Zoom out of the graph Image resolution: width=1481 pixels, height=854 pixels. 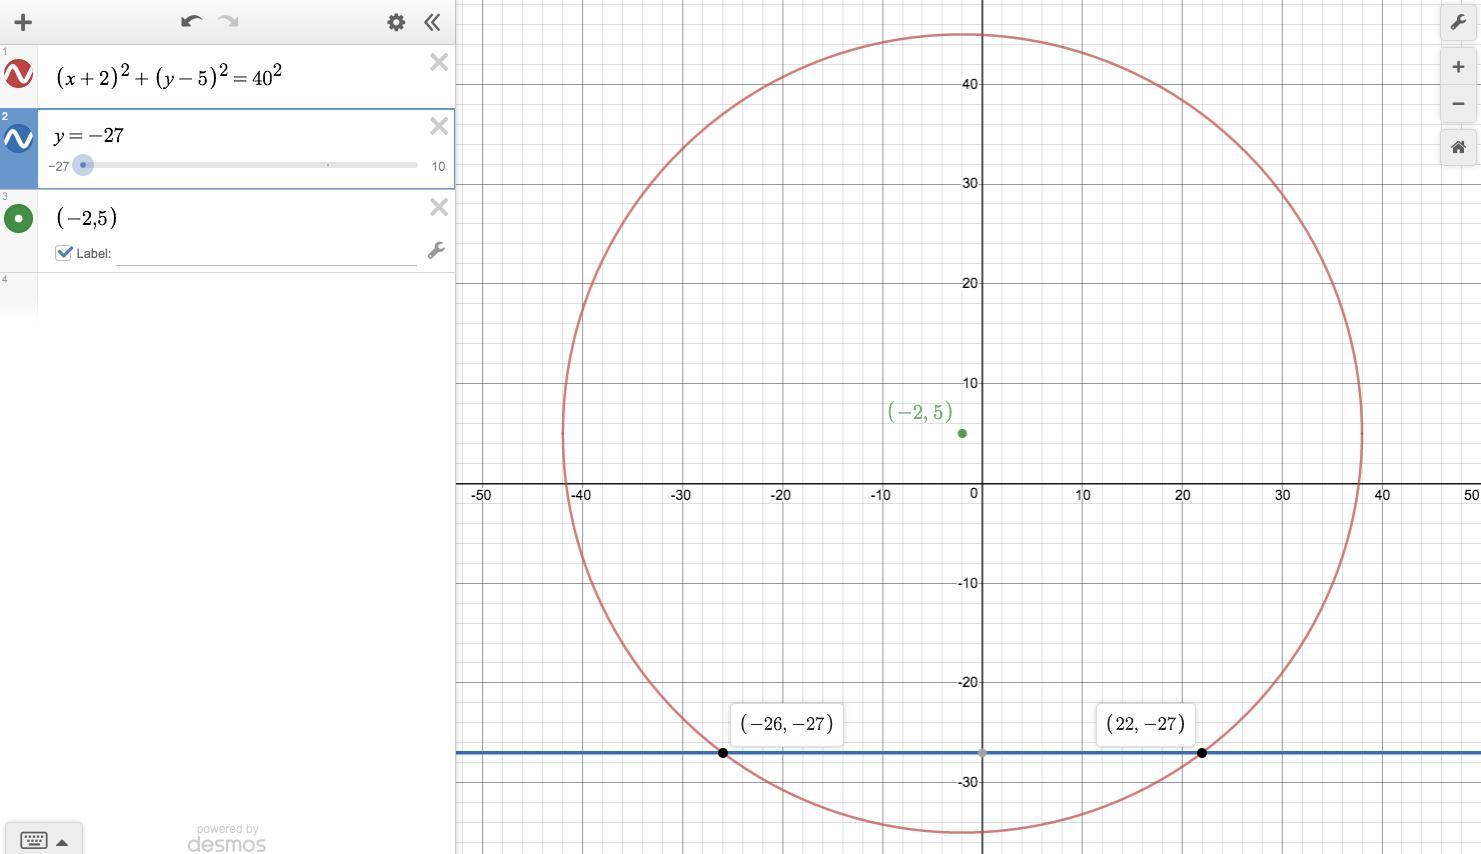[1458, 104]
